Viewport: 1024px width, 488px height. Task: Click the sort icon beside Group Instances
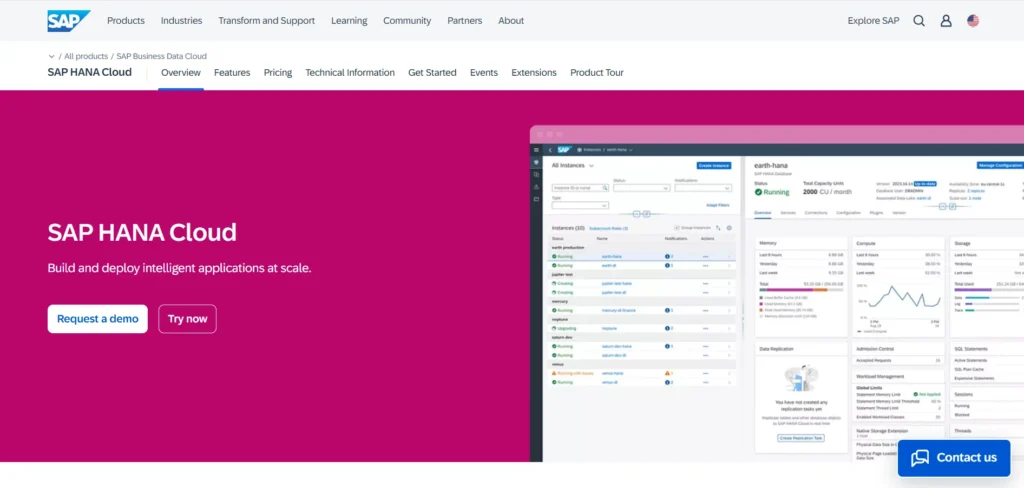718,228
